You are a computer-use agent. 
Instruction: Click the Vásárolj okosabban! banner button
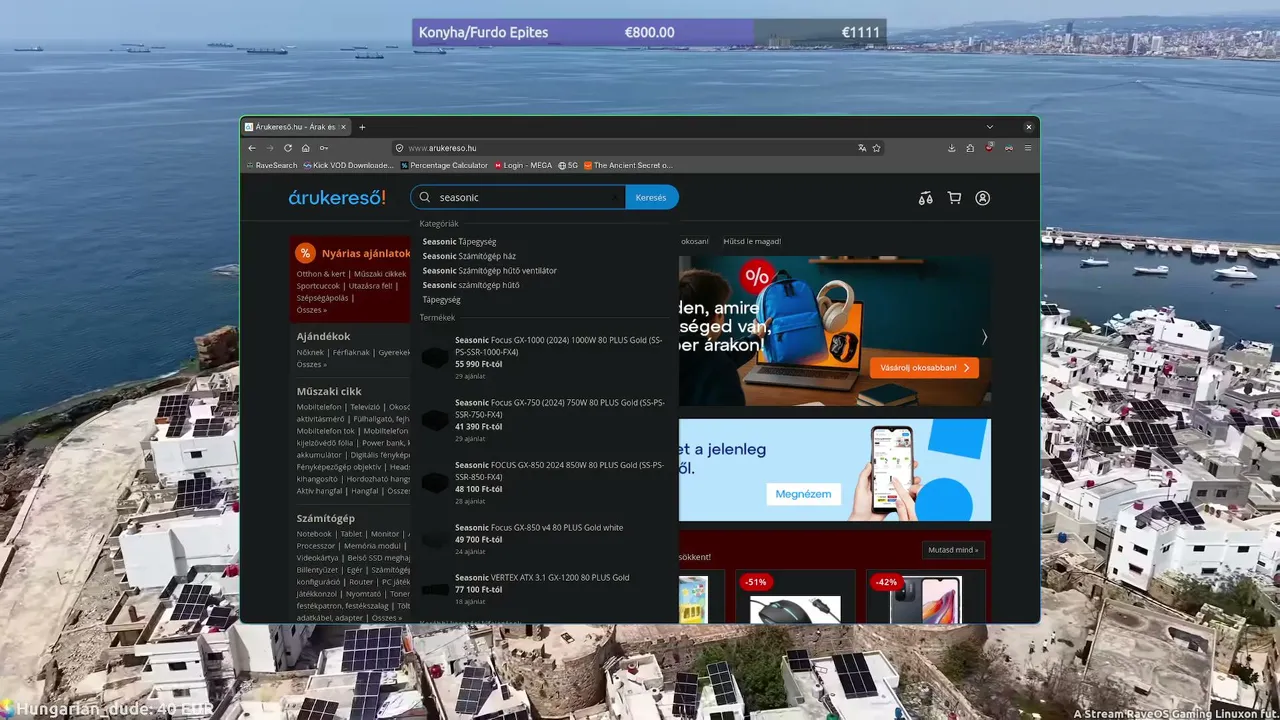click(924, 368)
